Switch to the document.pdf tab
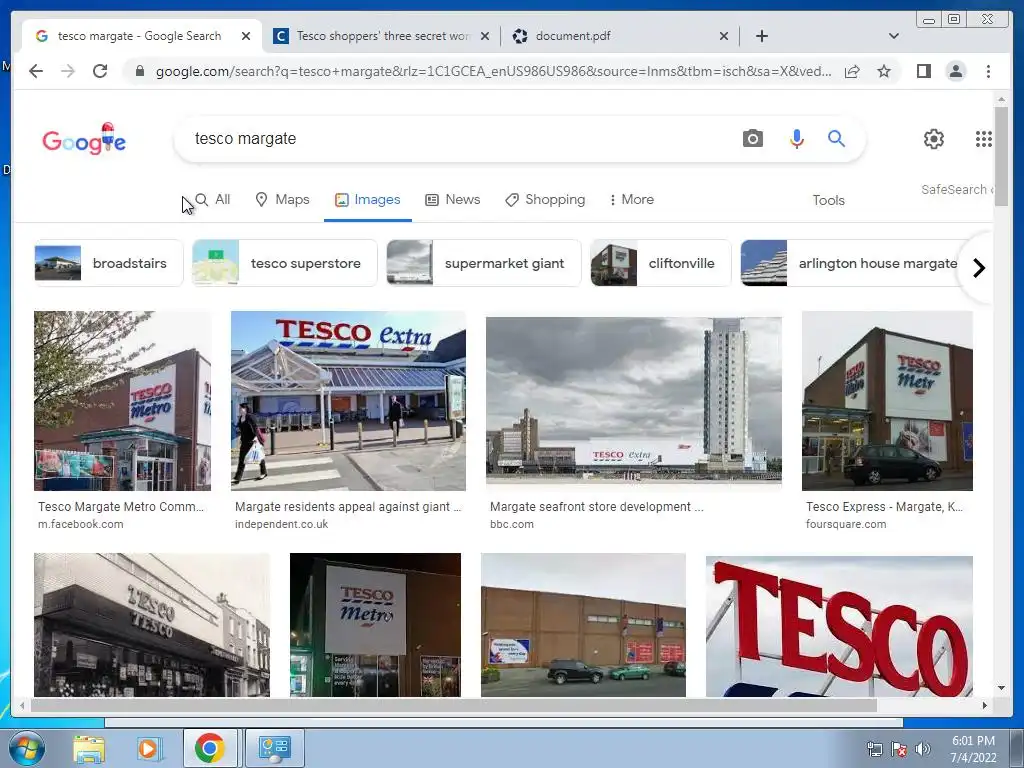The width and height of the screenshot is (1024, 768). pos(620,36)
